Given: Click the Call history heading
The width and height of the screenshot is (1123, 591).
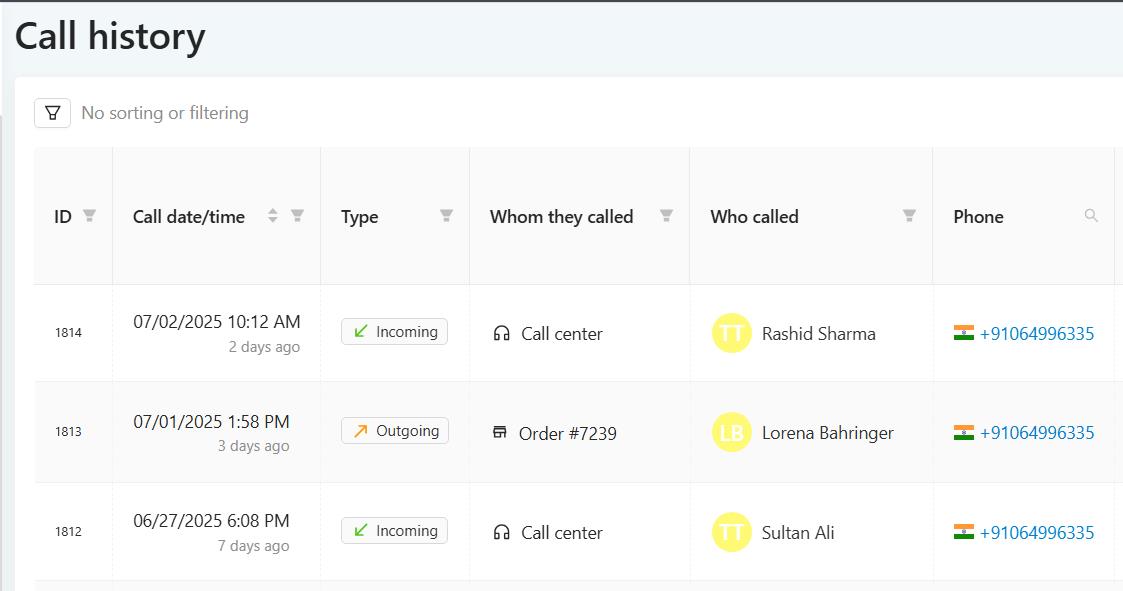Looking at the screenshot, I should point(110,37).
